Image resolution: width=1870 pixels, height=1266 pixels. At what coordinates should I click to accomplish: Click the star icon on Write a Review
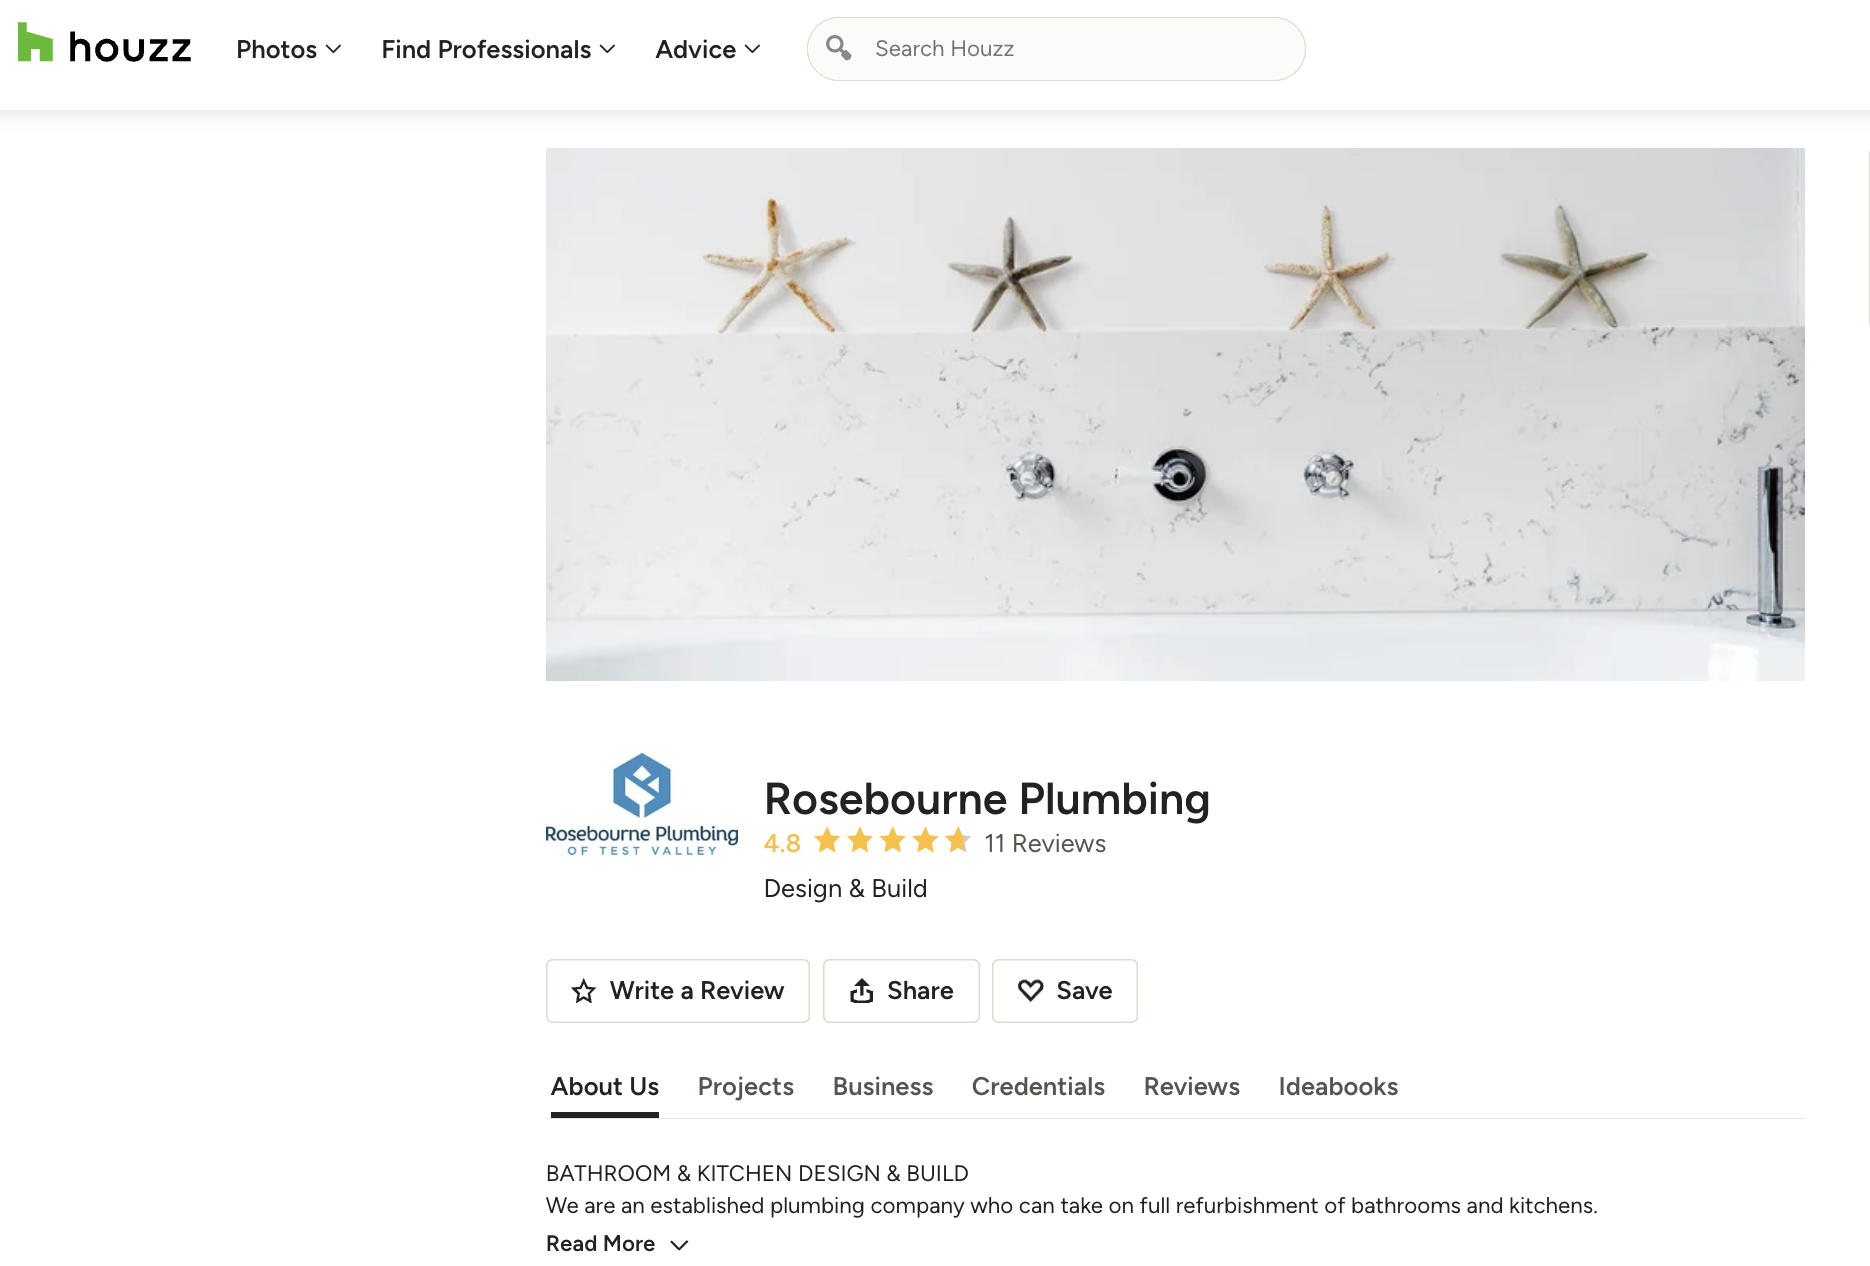(x=584, y=991)
